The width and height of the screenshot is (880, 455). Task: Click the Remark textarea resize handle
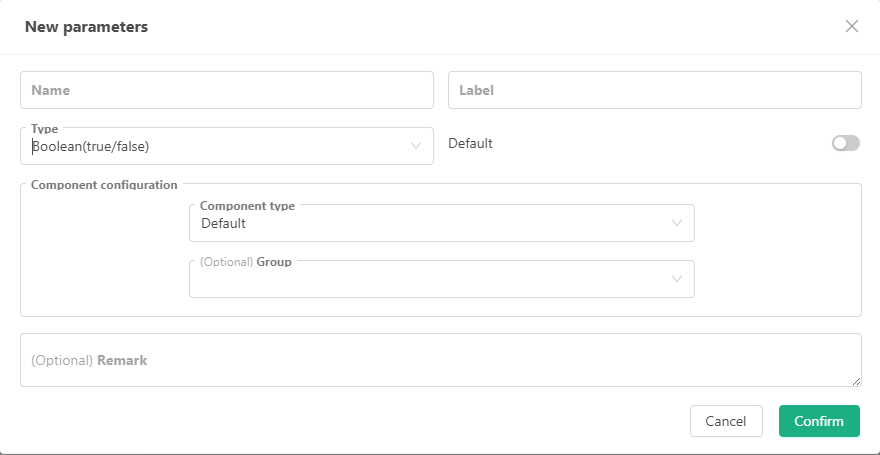[x=856, y=381]
